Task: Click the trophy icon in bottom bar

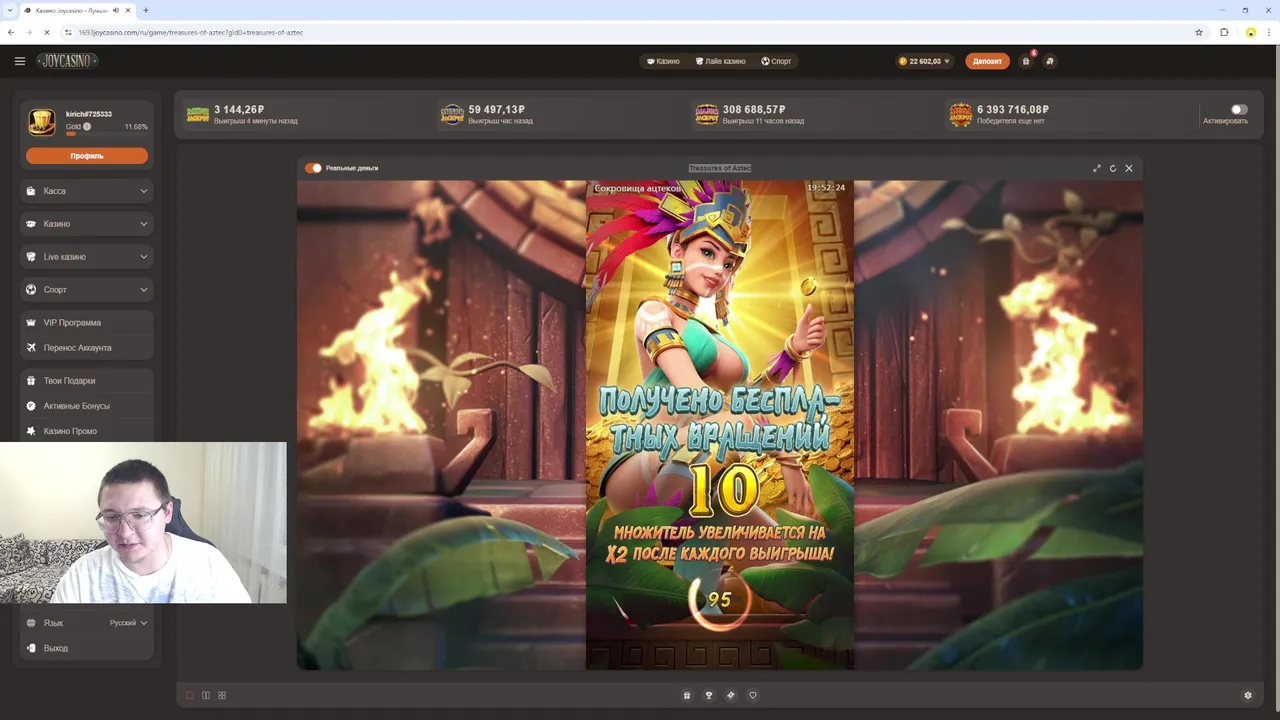Action: click(709, 695)
